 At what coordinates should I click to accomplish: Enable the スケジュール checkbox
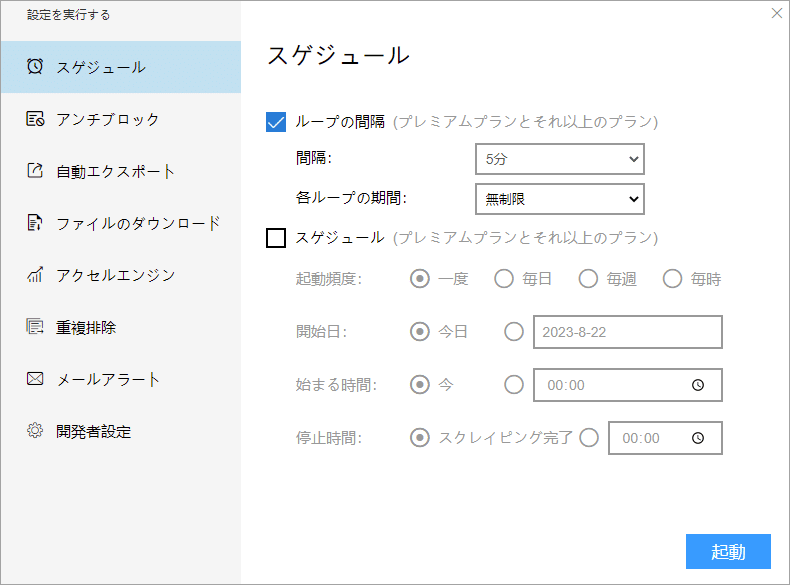coord(277,238)
